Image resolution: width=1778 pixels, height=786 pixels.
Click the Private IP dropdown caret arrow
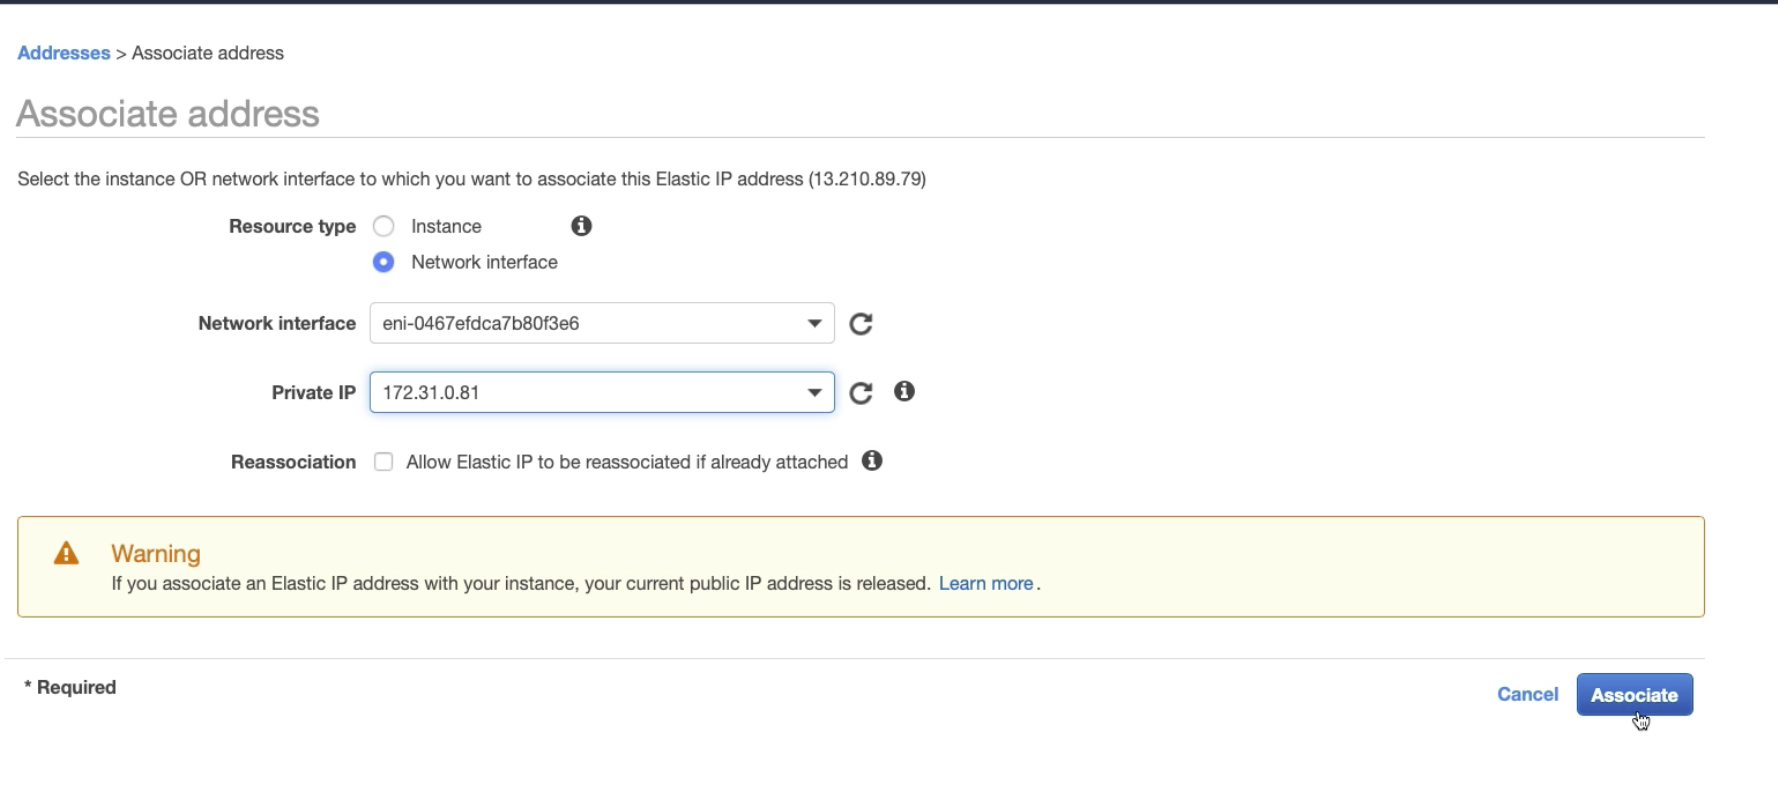tap(814, 392)
